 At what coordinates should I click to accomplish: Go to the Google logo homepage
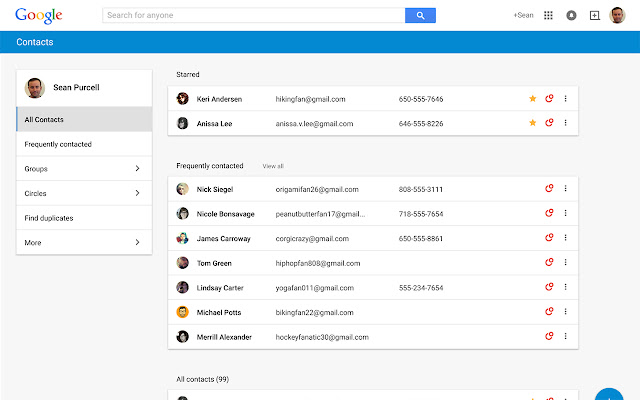[x=39, y=16]
